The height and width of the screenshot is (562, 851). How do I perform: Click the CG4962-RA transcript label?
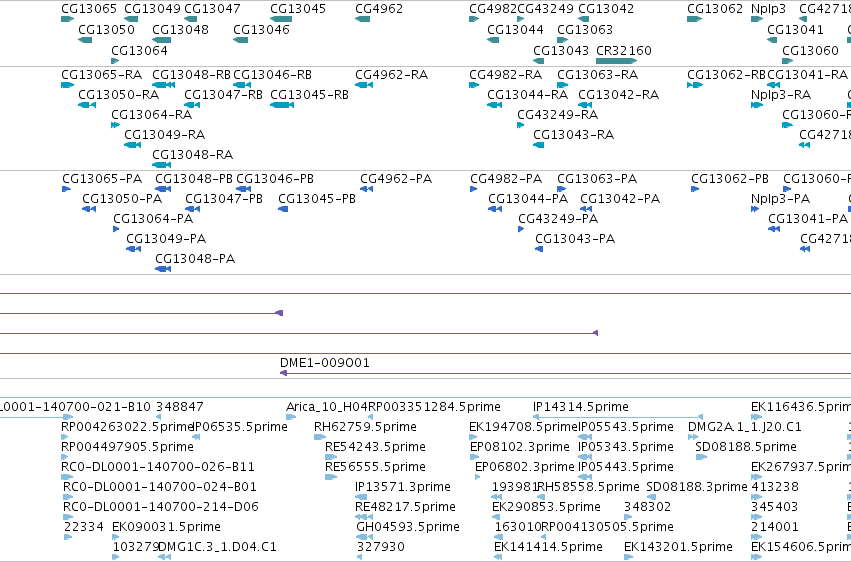point(391,74)
